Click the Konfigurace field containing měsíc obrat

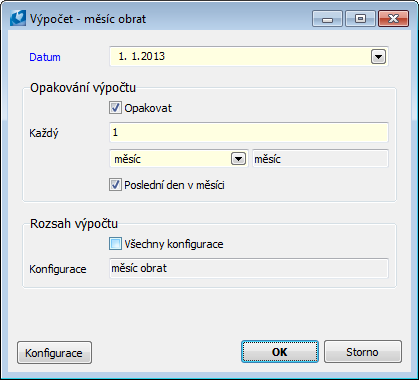(x=249, y=268)
